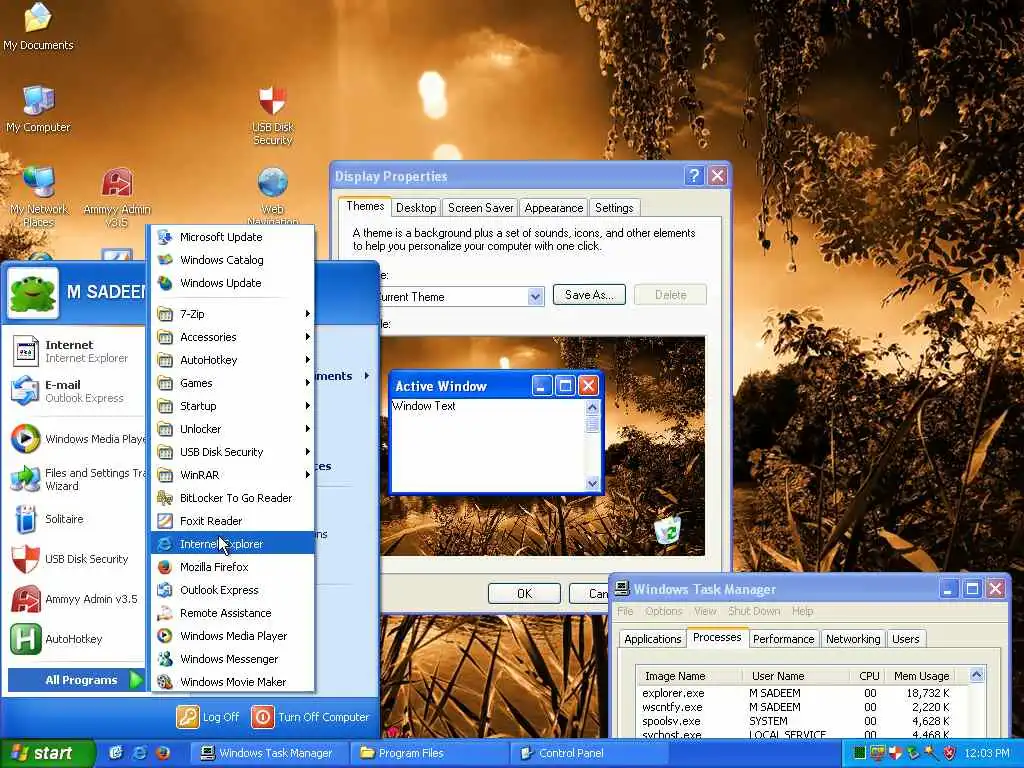Viewport: 1024px width, 768px height.
Task: Open USB Disk Security desktop shortcut
Action: pos(272,115)
